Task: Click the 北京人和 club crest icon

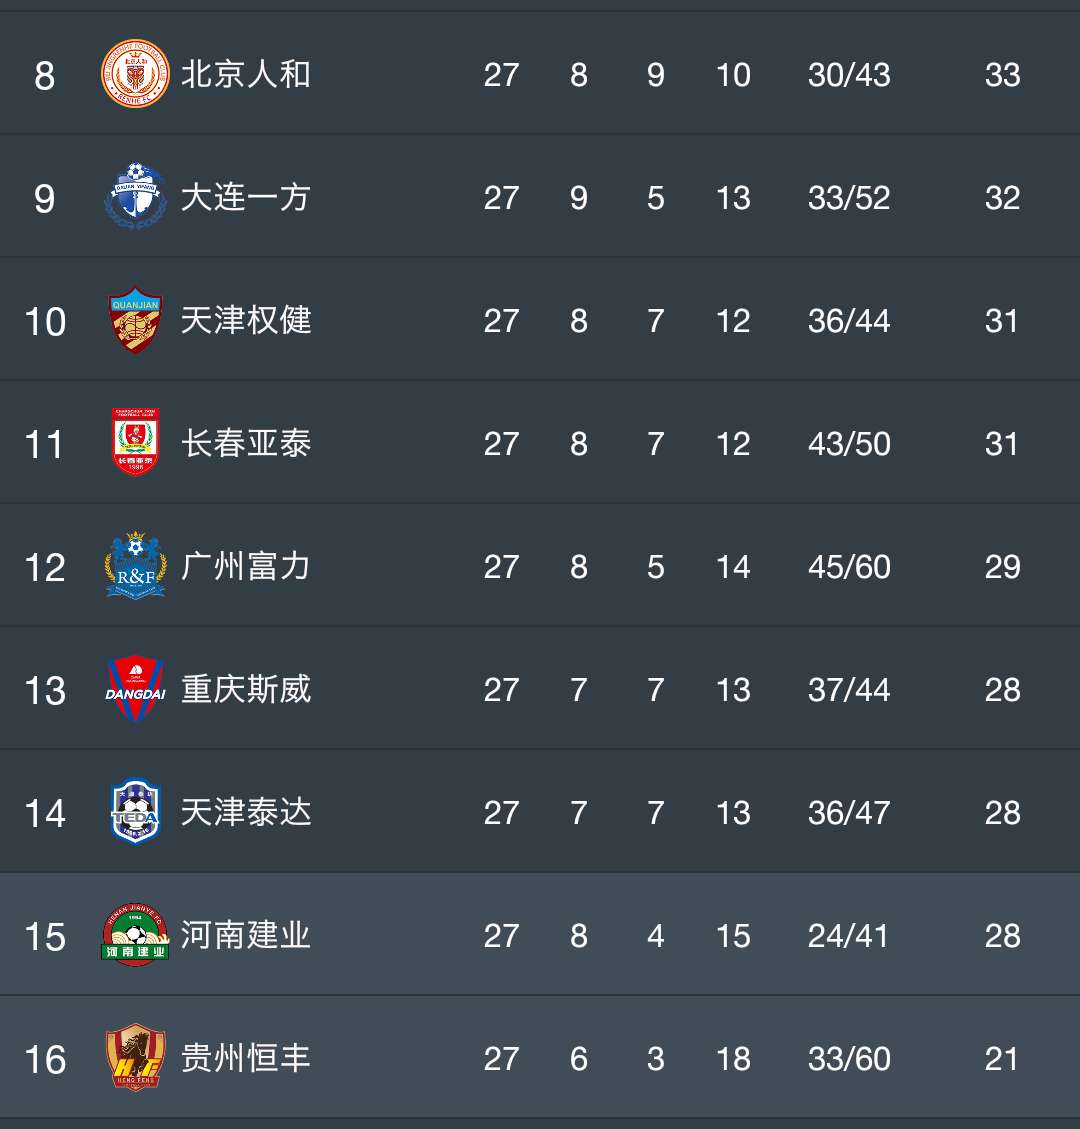Action: click(137, 74)
